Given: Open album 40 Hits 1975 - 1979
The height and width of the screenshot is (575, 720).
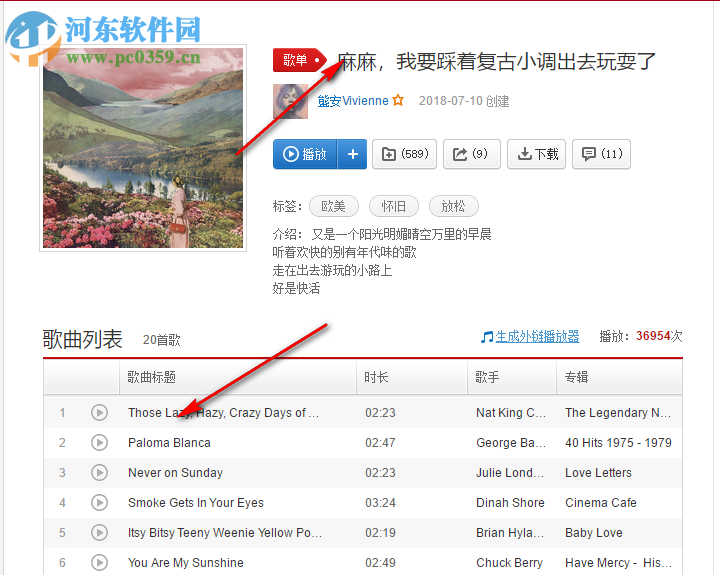Looking at the screenshot, I should 618,443.
